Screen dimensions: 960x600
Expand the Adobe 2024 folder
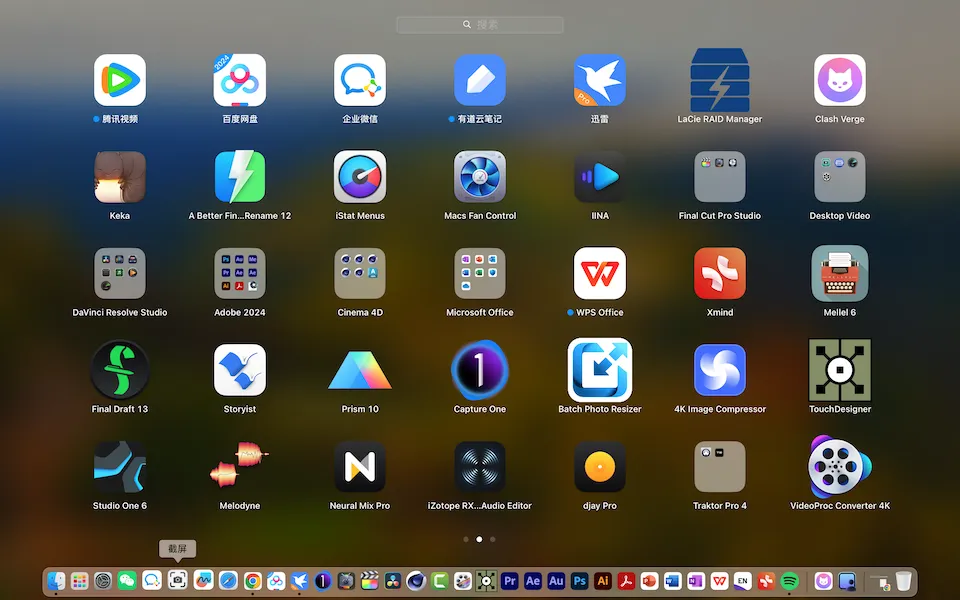coord(240,274)
